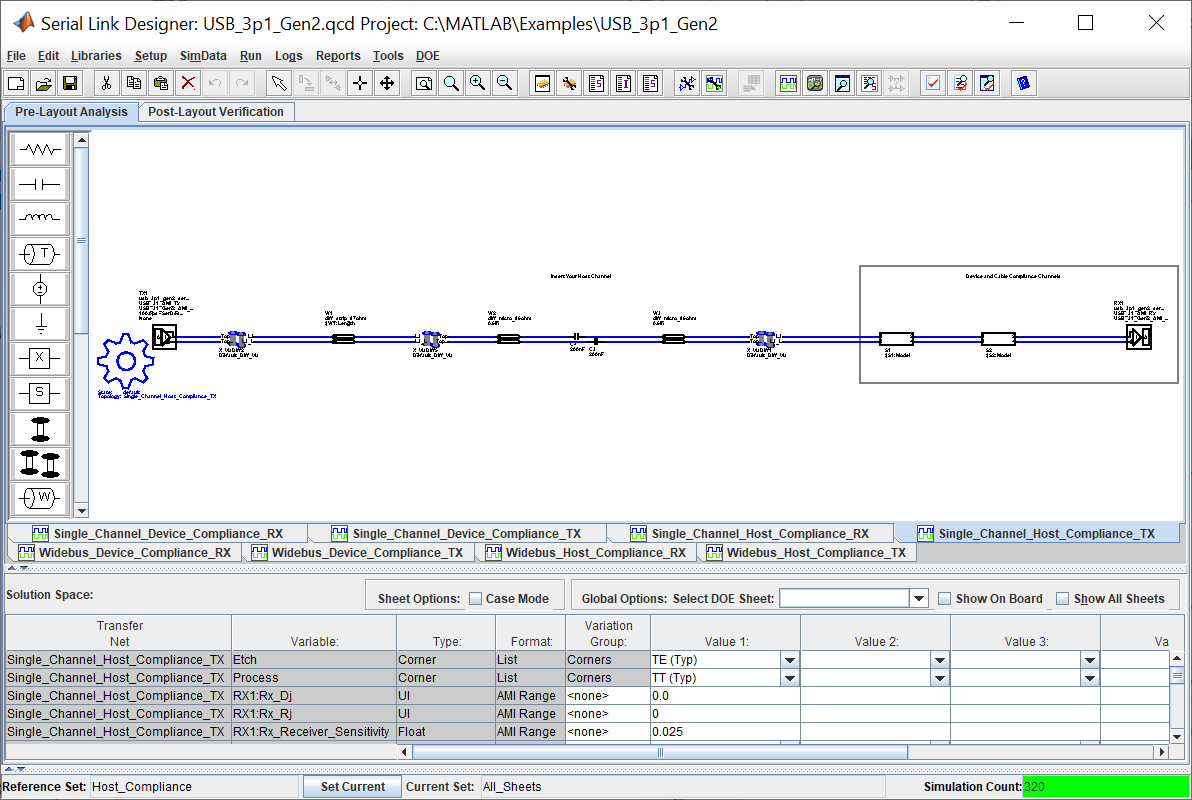Toggle the Show On Board checkbox
Image resolution: width=1192 pixels, height=800 pixels.
945,599
